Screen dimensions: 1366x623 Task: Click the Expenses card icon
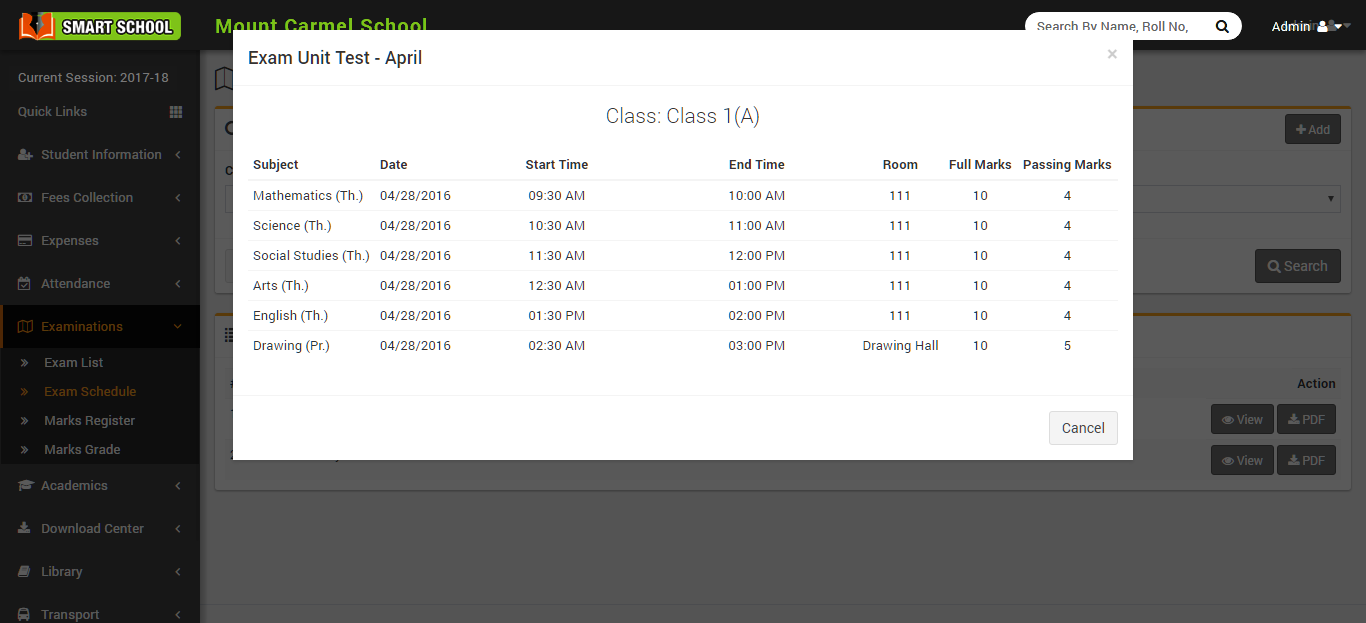(x=25, y=241)
